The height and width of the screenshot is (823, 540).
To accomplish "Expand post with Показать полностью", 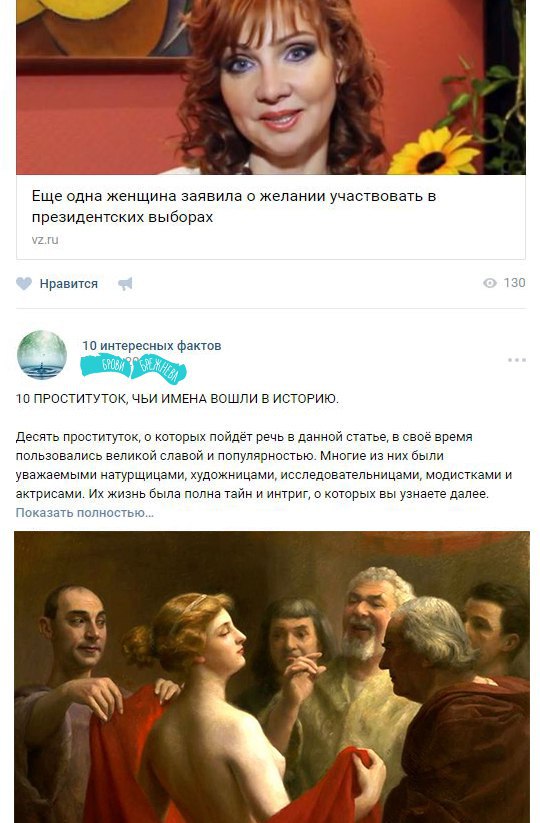I will tap(84, 513).
